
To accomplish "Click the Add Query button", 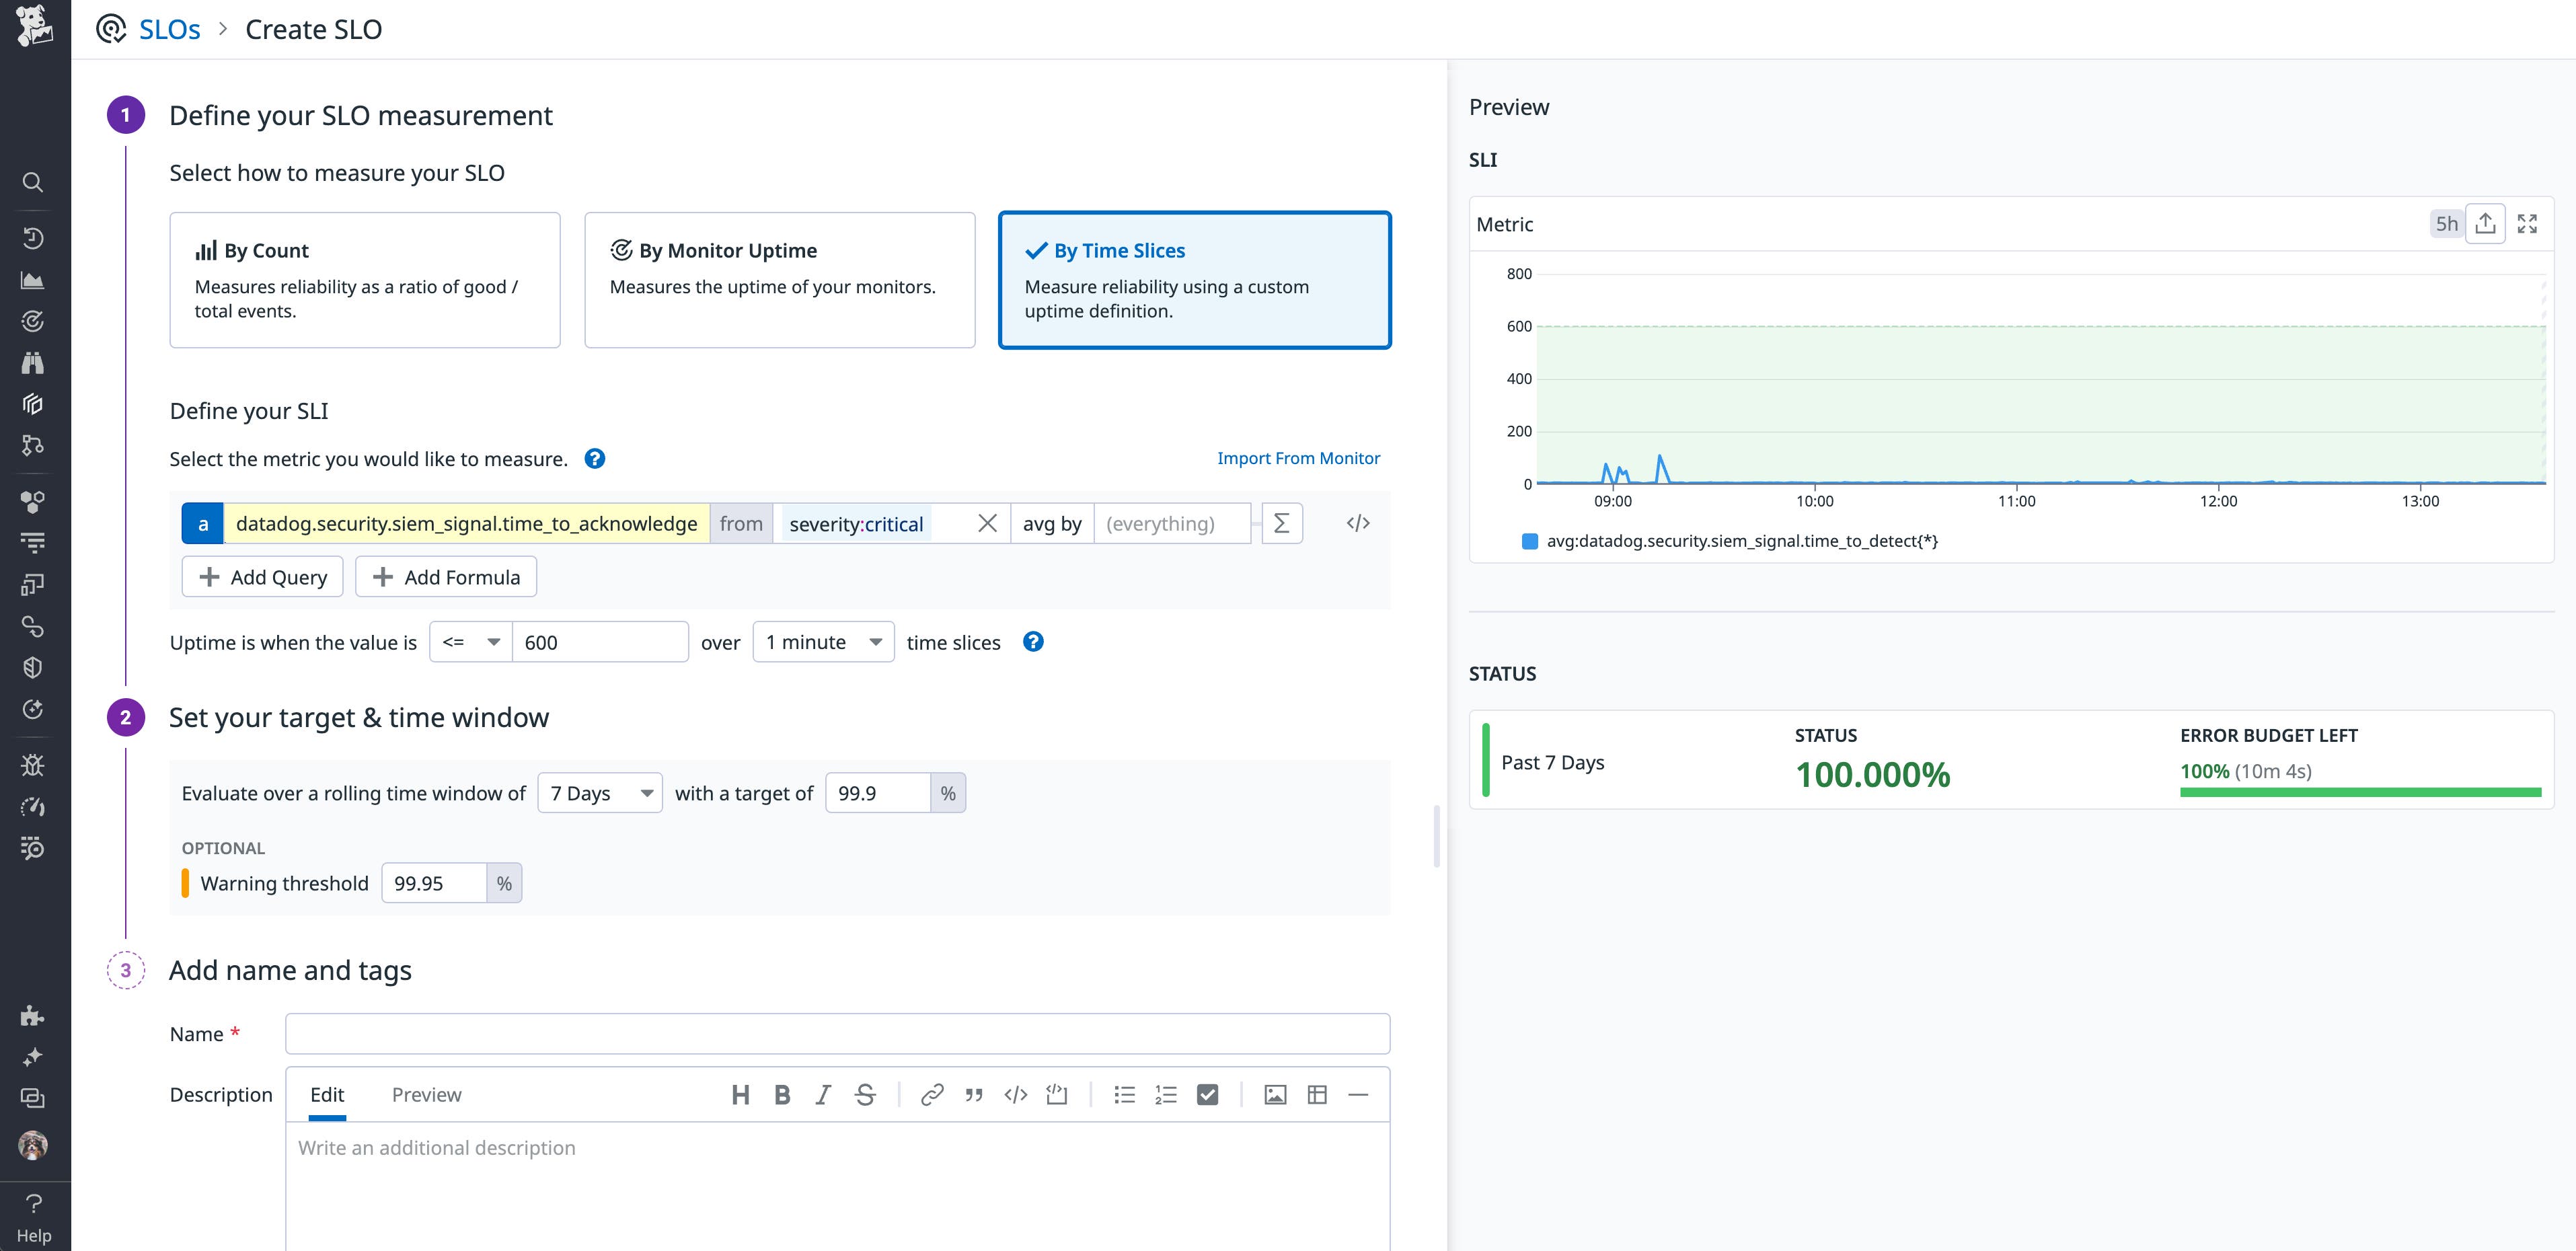I will pos(262,576).
